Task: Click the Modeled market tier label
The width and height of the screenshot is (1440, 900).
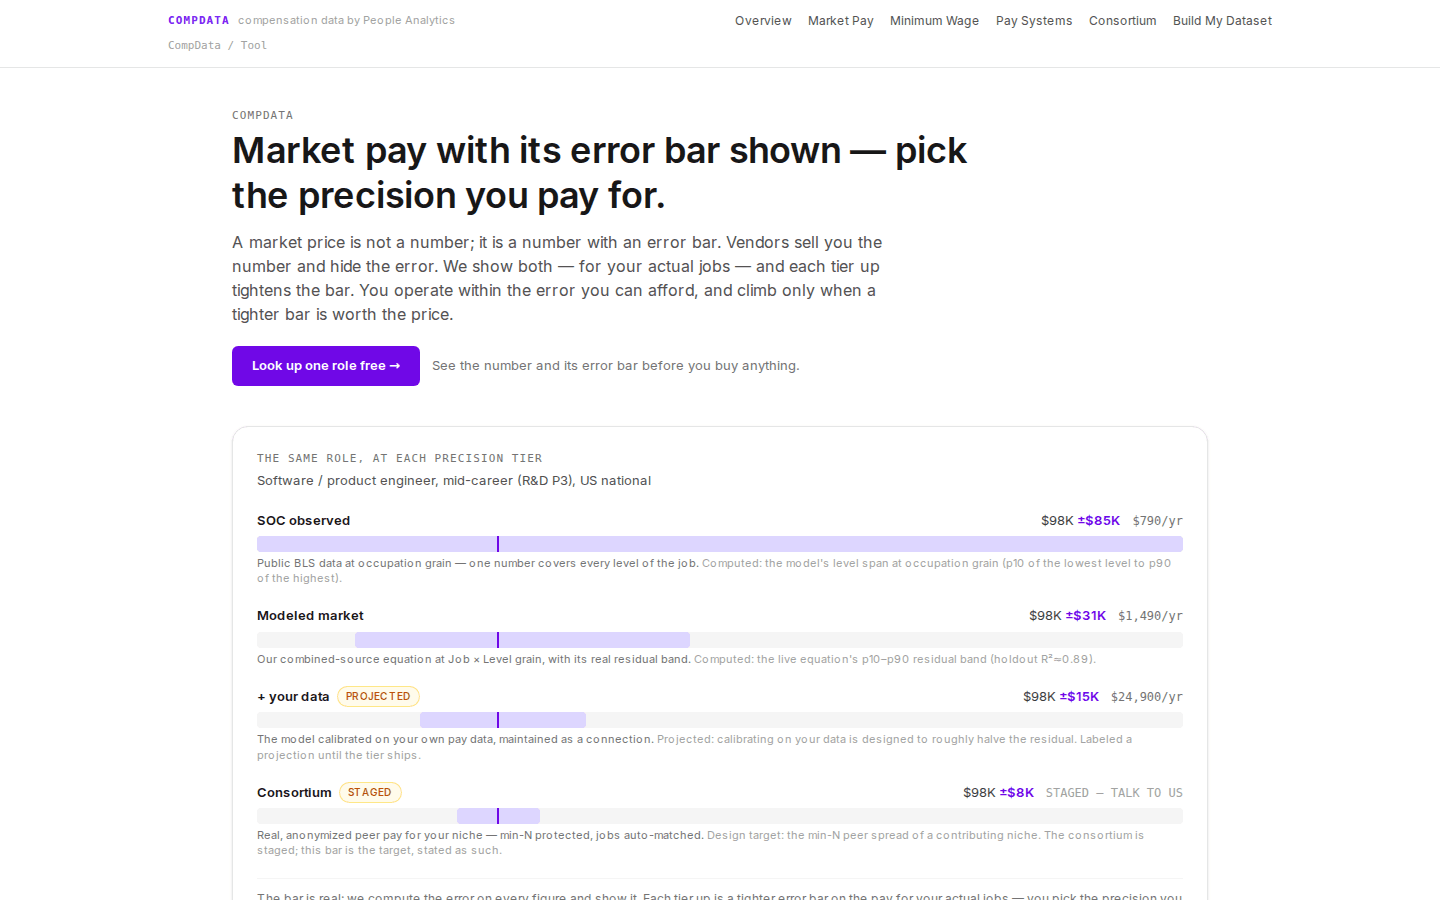Action: (x=310, y=616)
